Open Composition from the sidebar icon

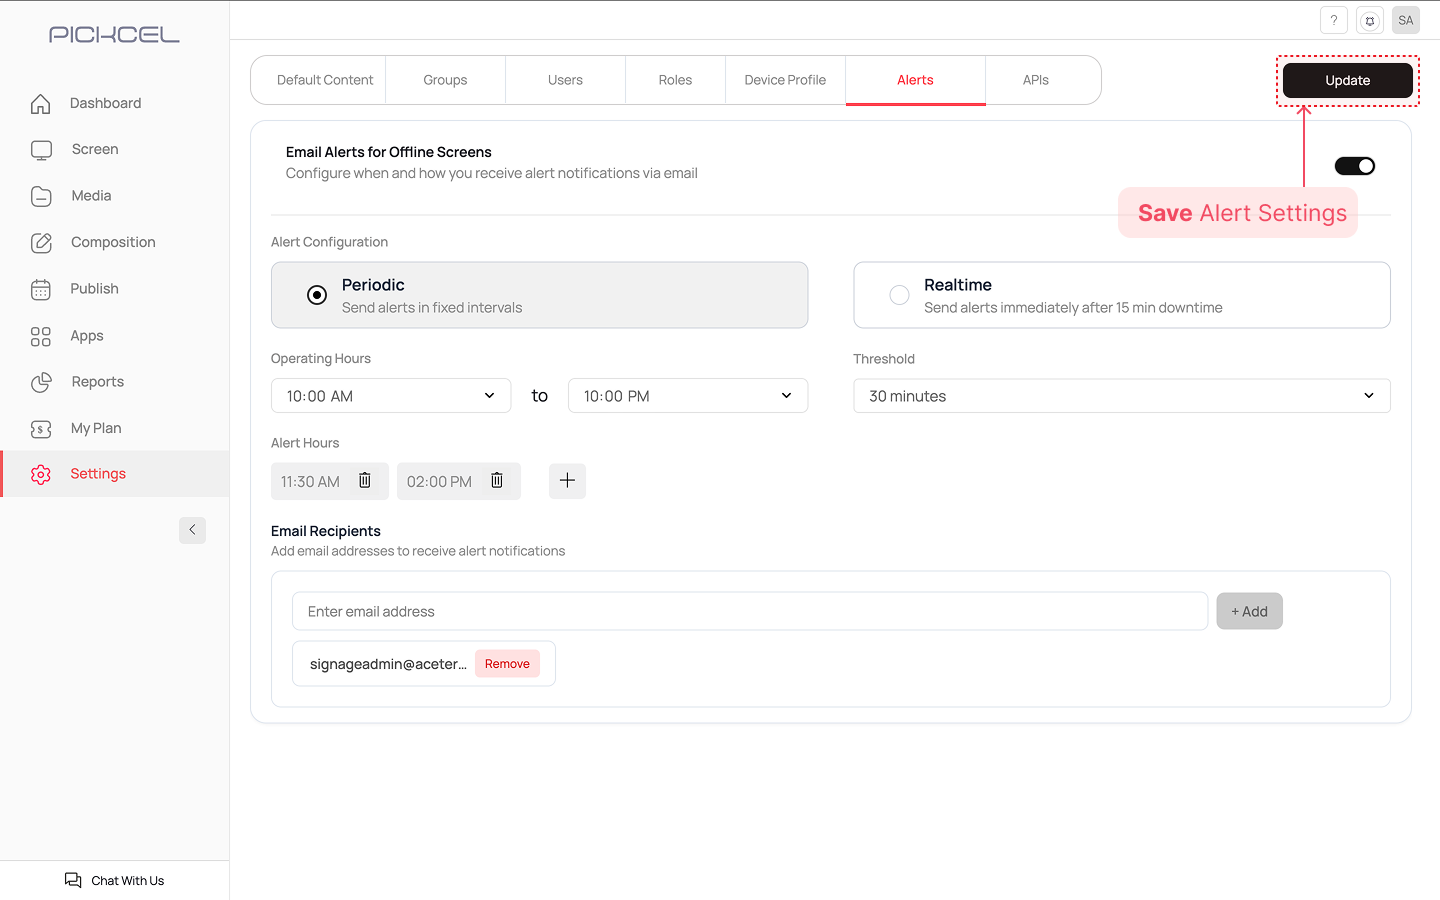(41, 242)
